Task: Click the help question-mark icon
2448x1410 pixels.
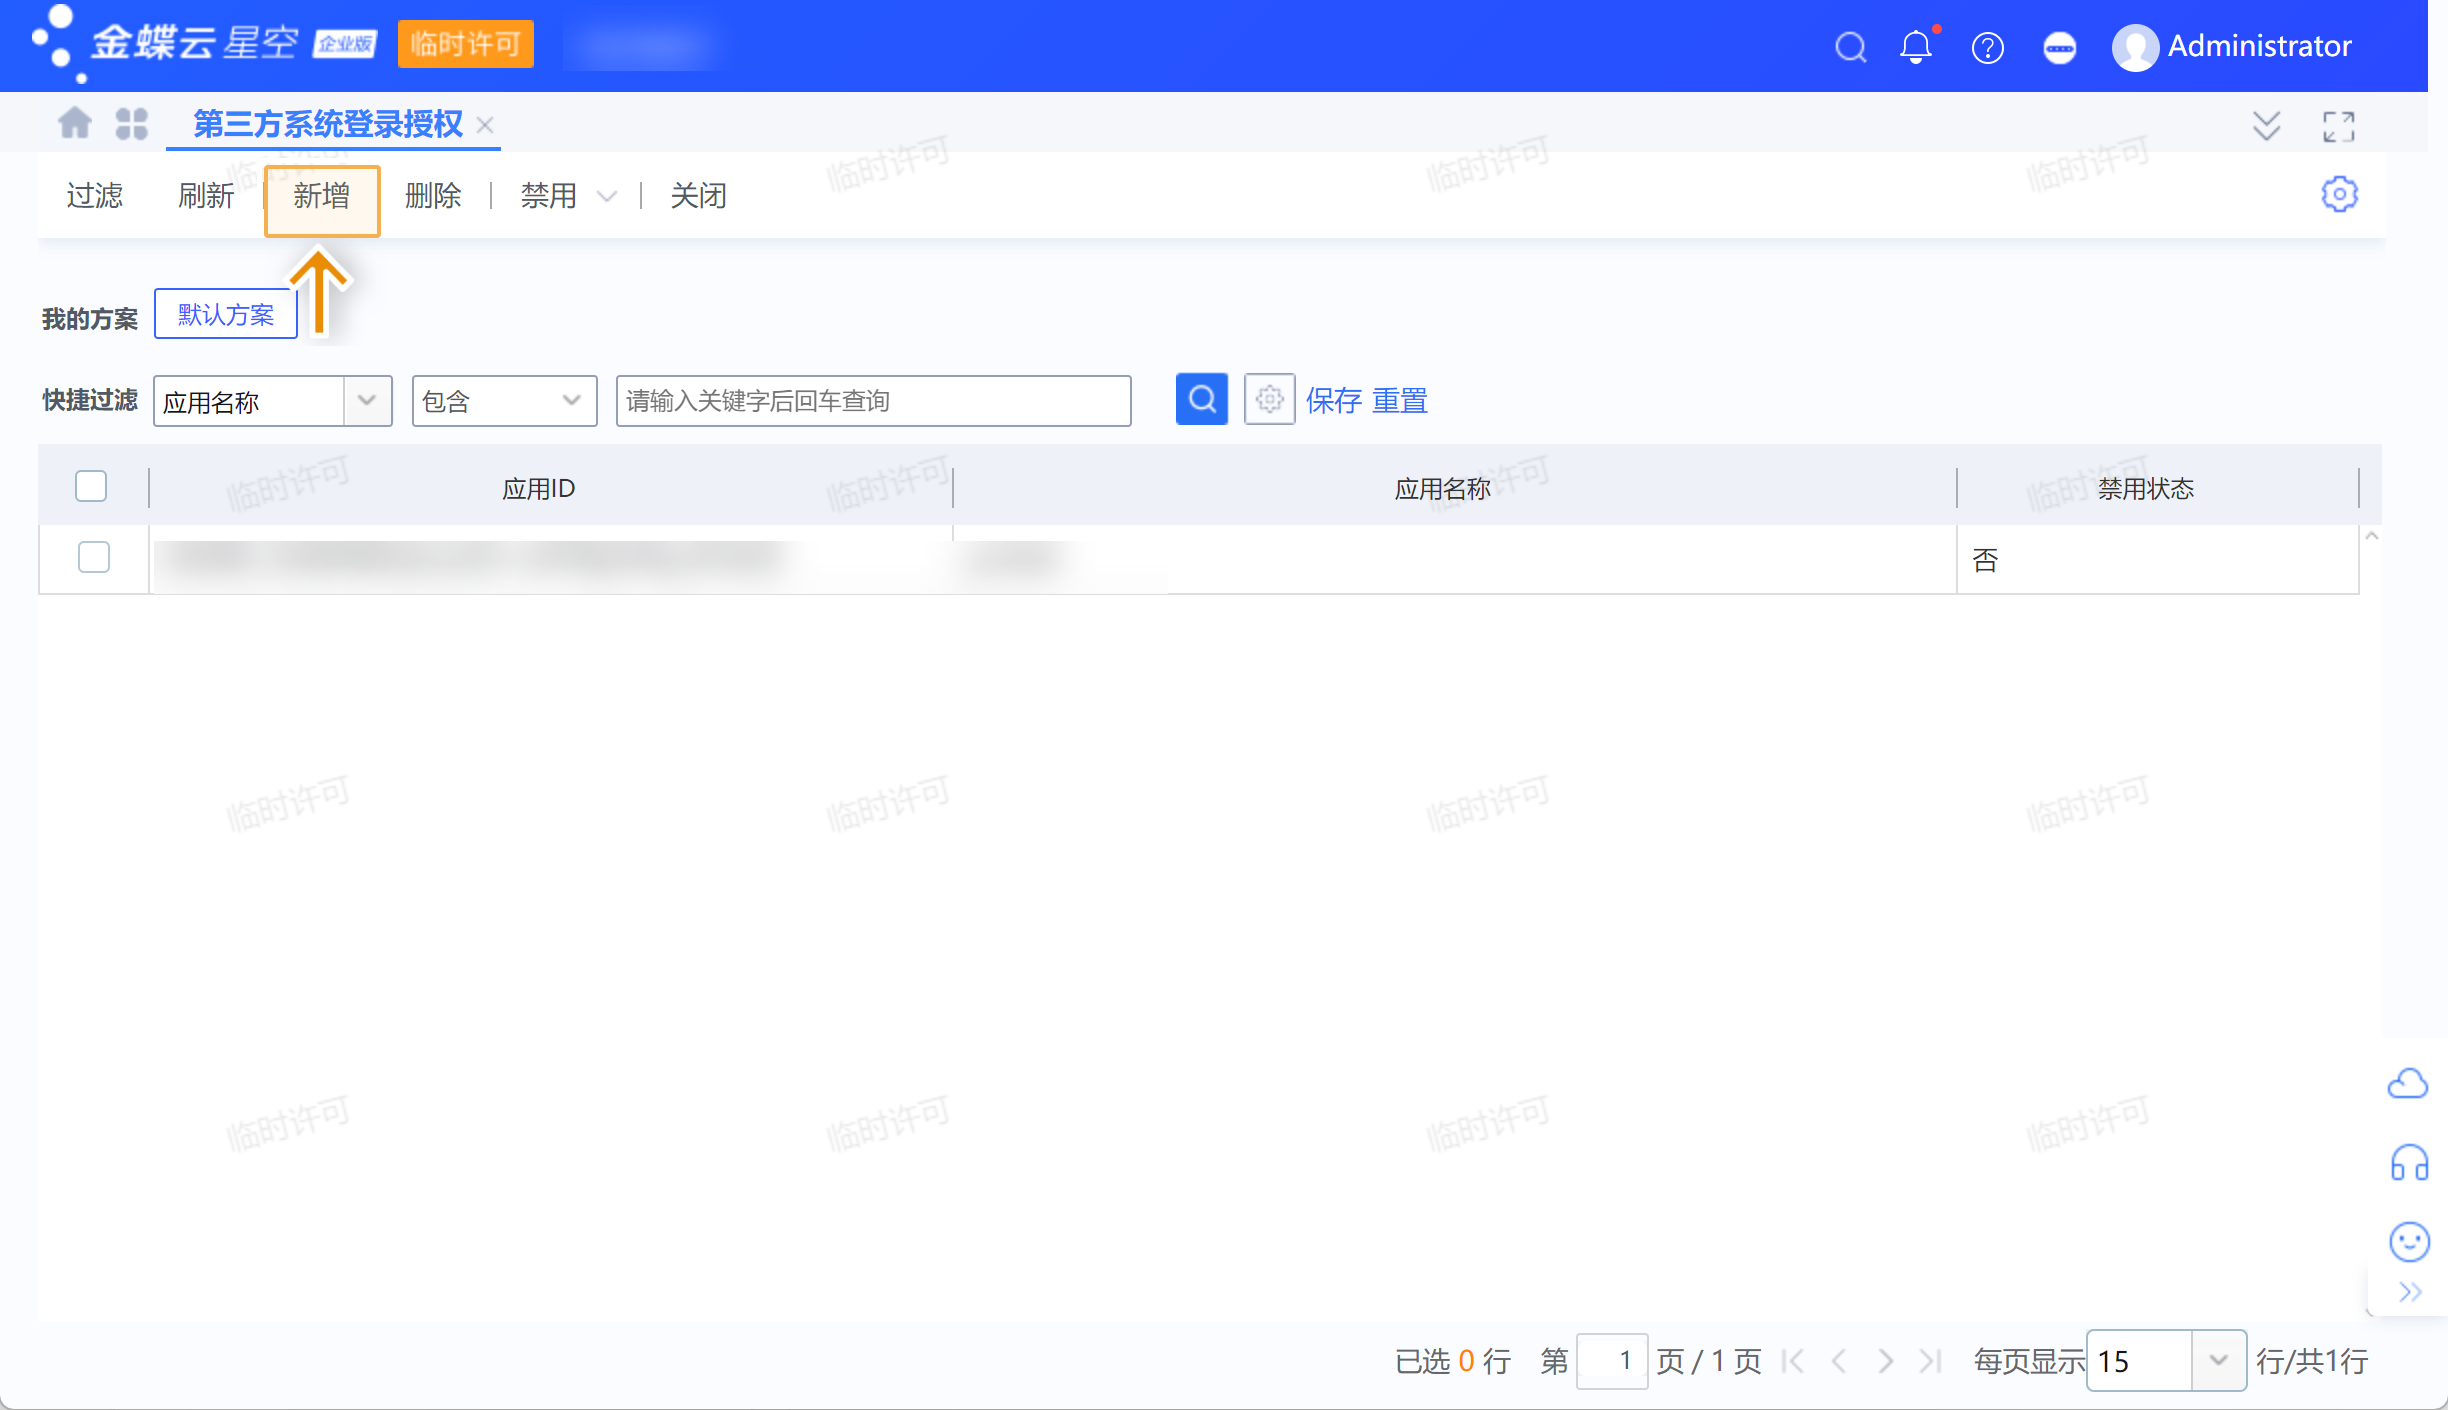Action: [x=1987, y=47]
